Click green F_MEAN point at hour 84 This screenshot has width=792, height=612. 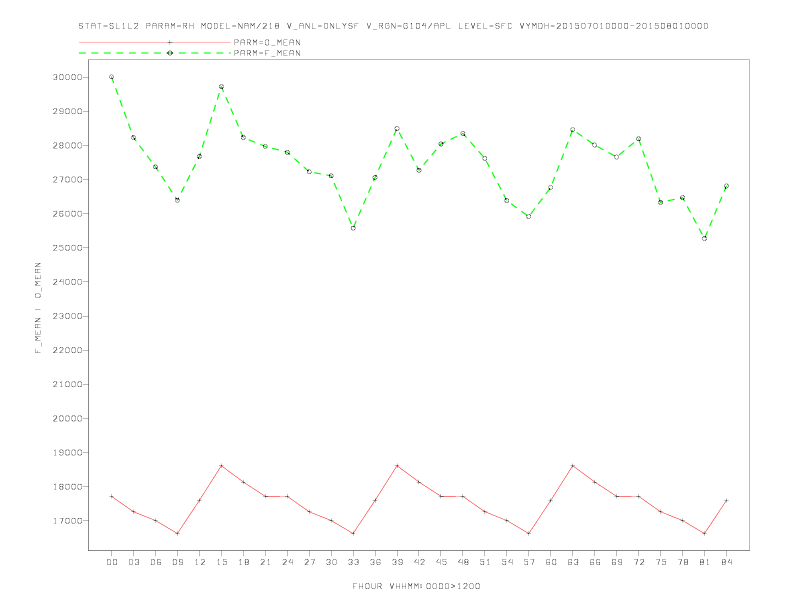point(726,186)
